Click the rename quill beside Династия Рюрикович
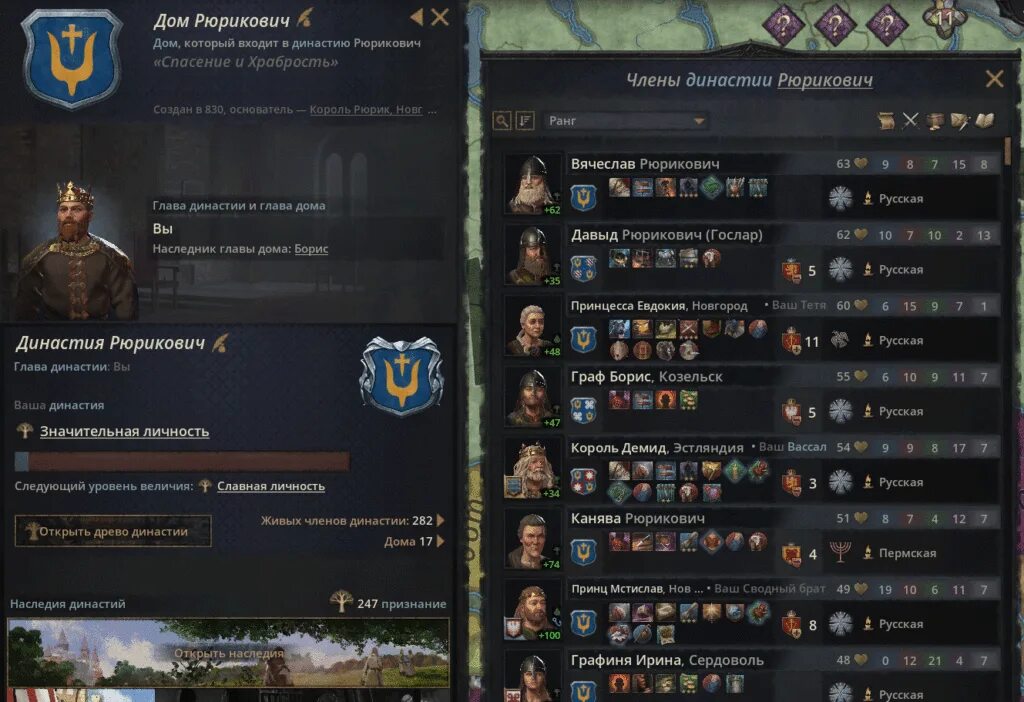 pos(220,342)
